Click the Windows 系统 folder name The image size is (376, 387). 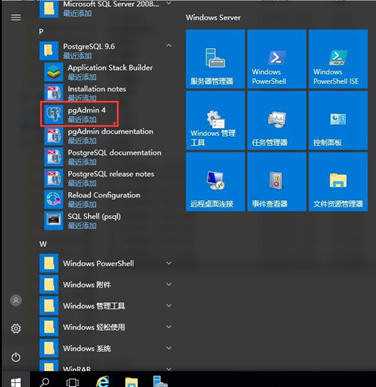tap(87, 348)
